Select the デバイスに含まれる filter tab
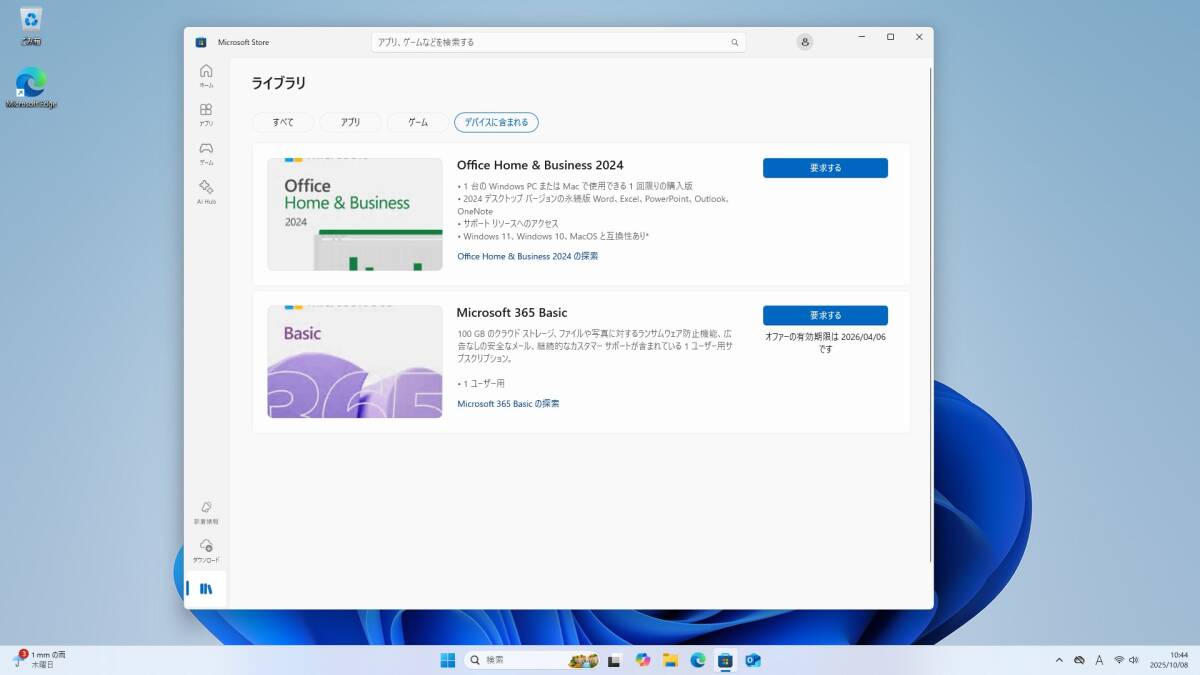1200x675 pixels. tap(496, 122)
